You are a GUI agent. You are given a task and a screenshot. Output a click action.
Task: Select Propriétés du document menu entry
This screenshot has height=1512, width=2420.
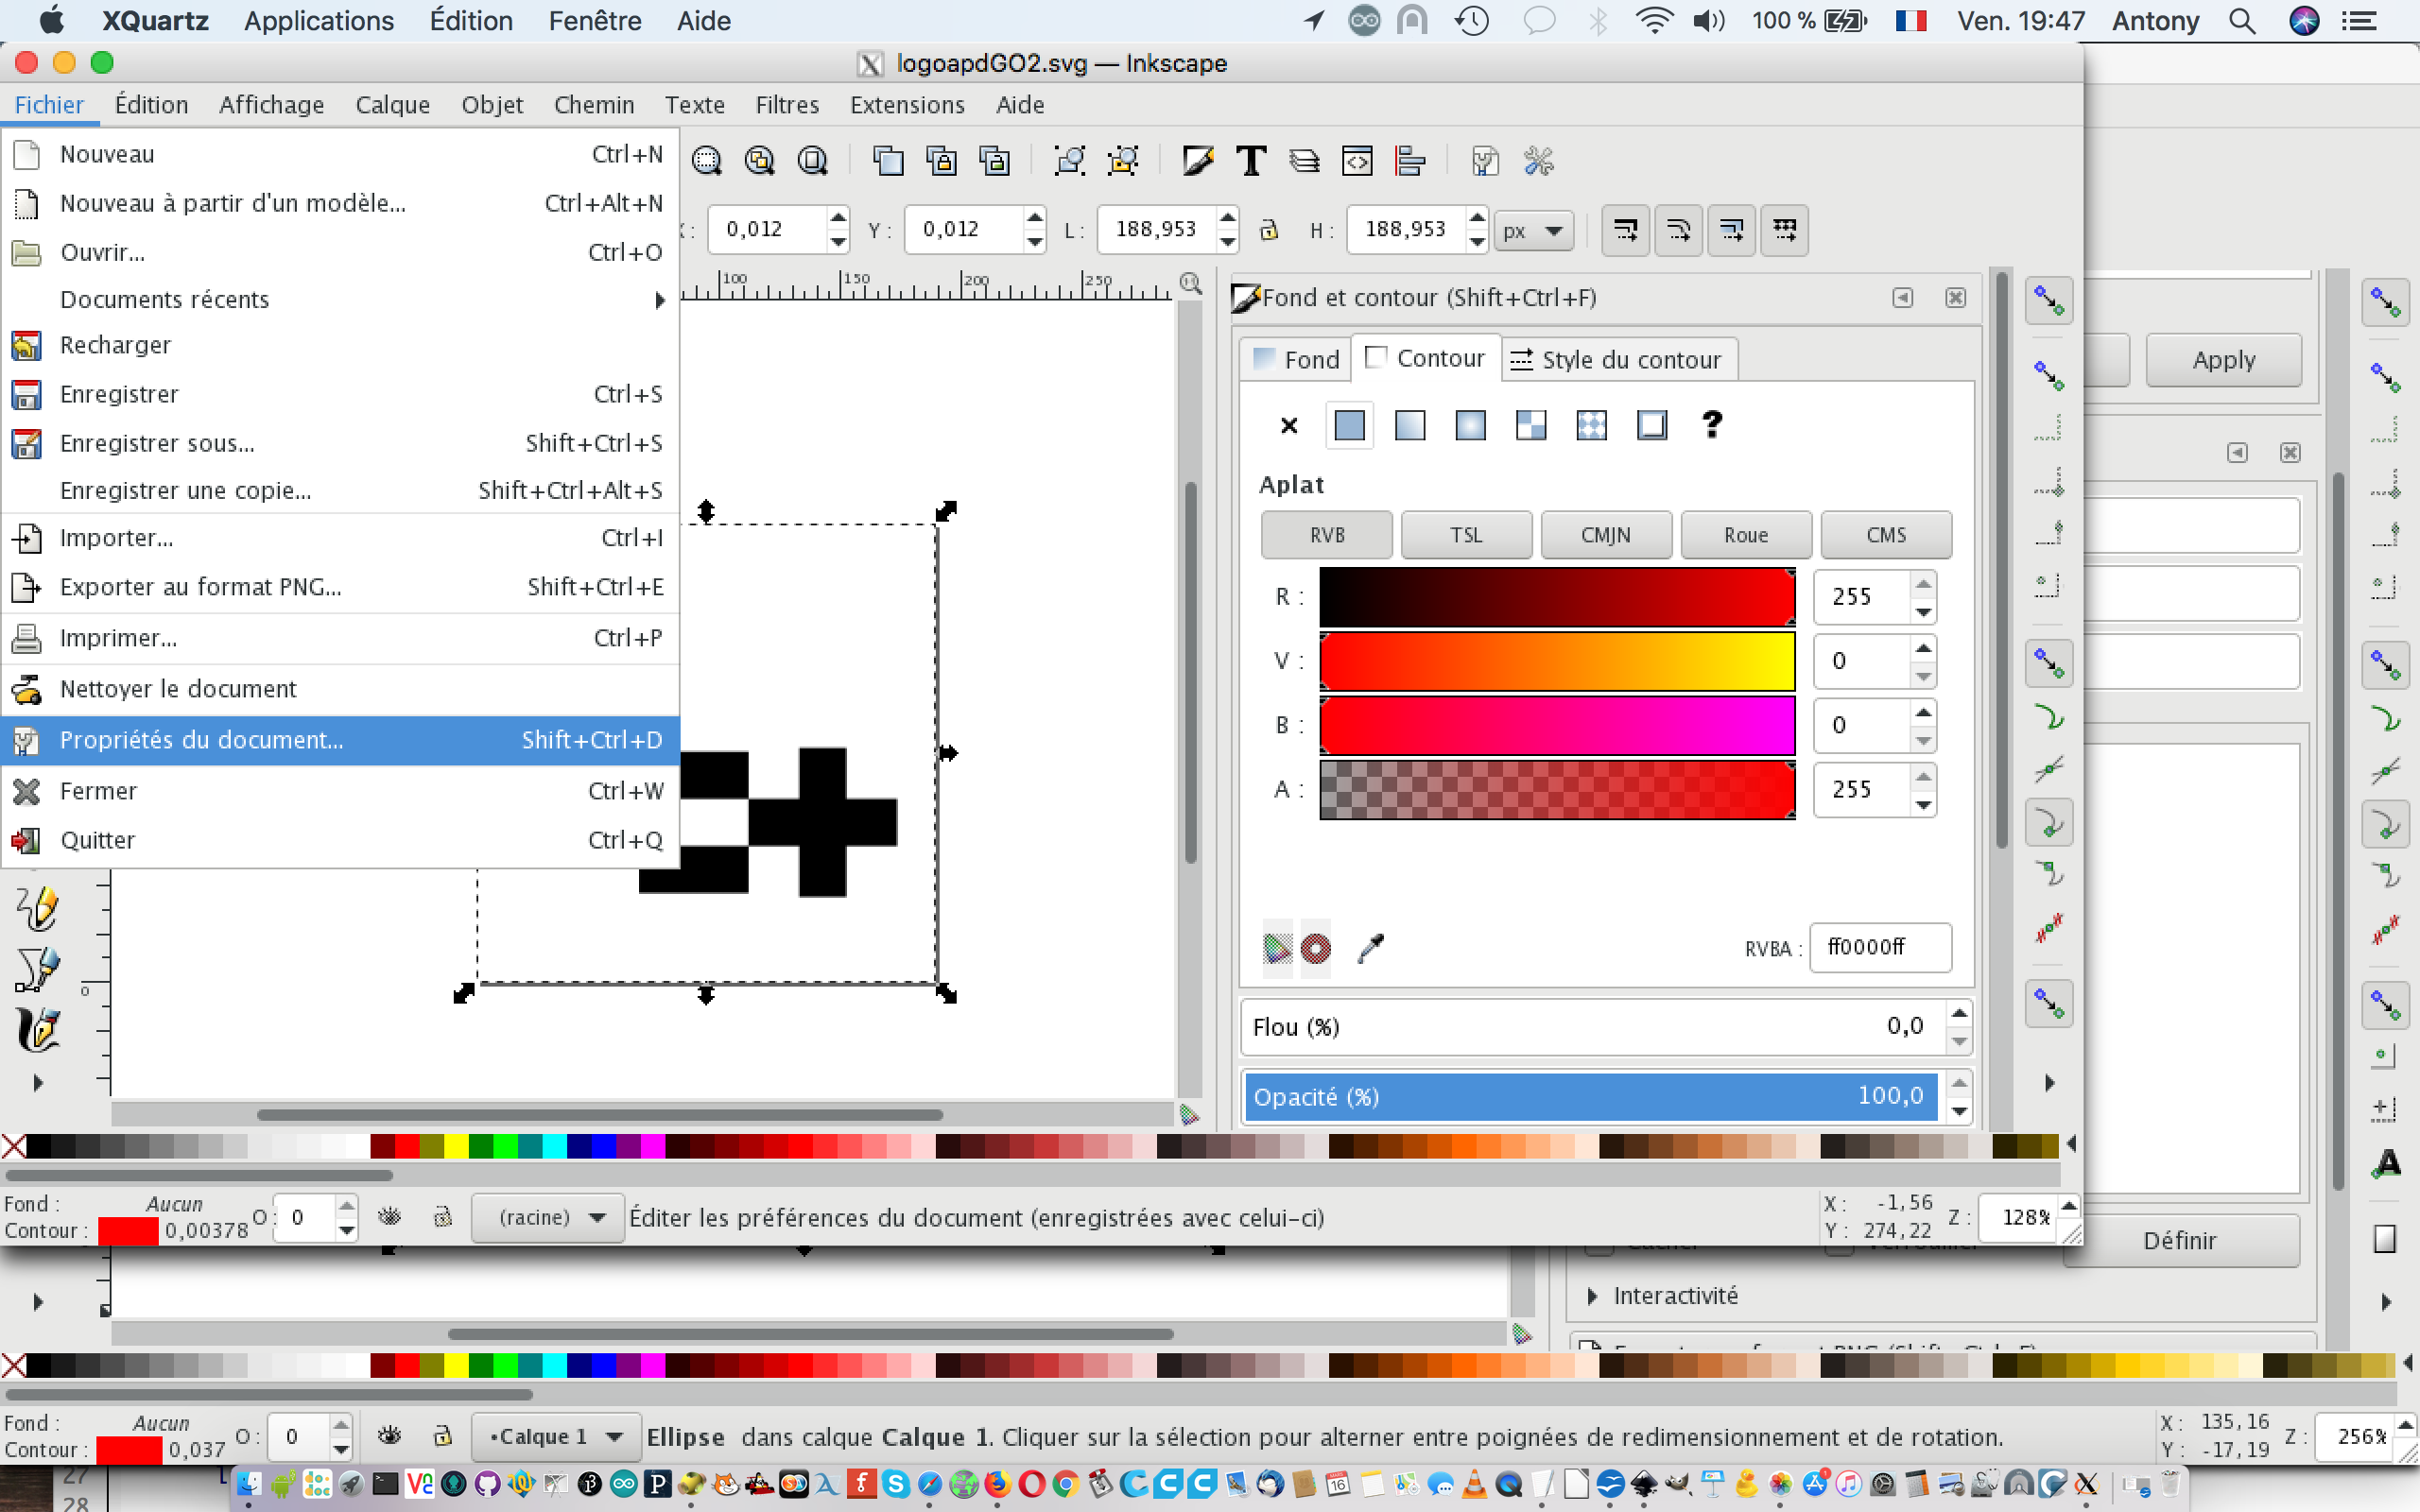[340, 740]
